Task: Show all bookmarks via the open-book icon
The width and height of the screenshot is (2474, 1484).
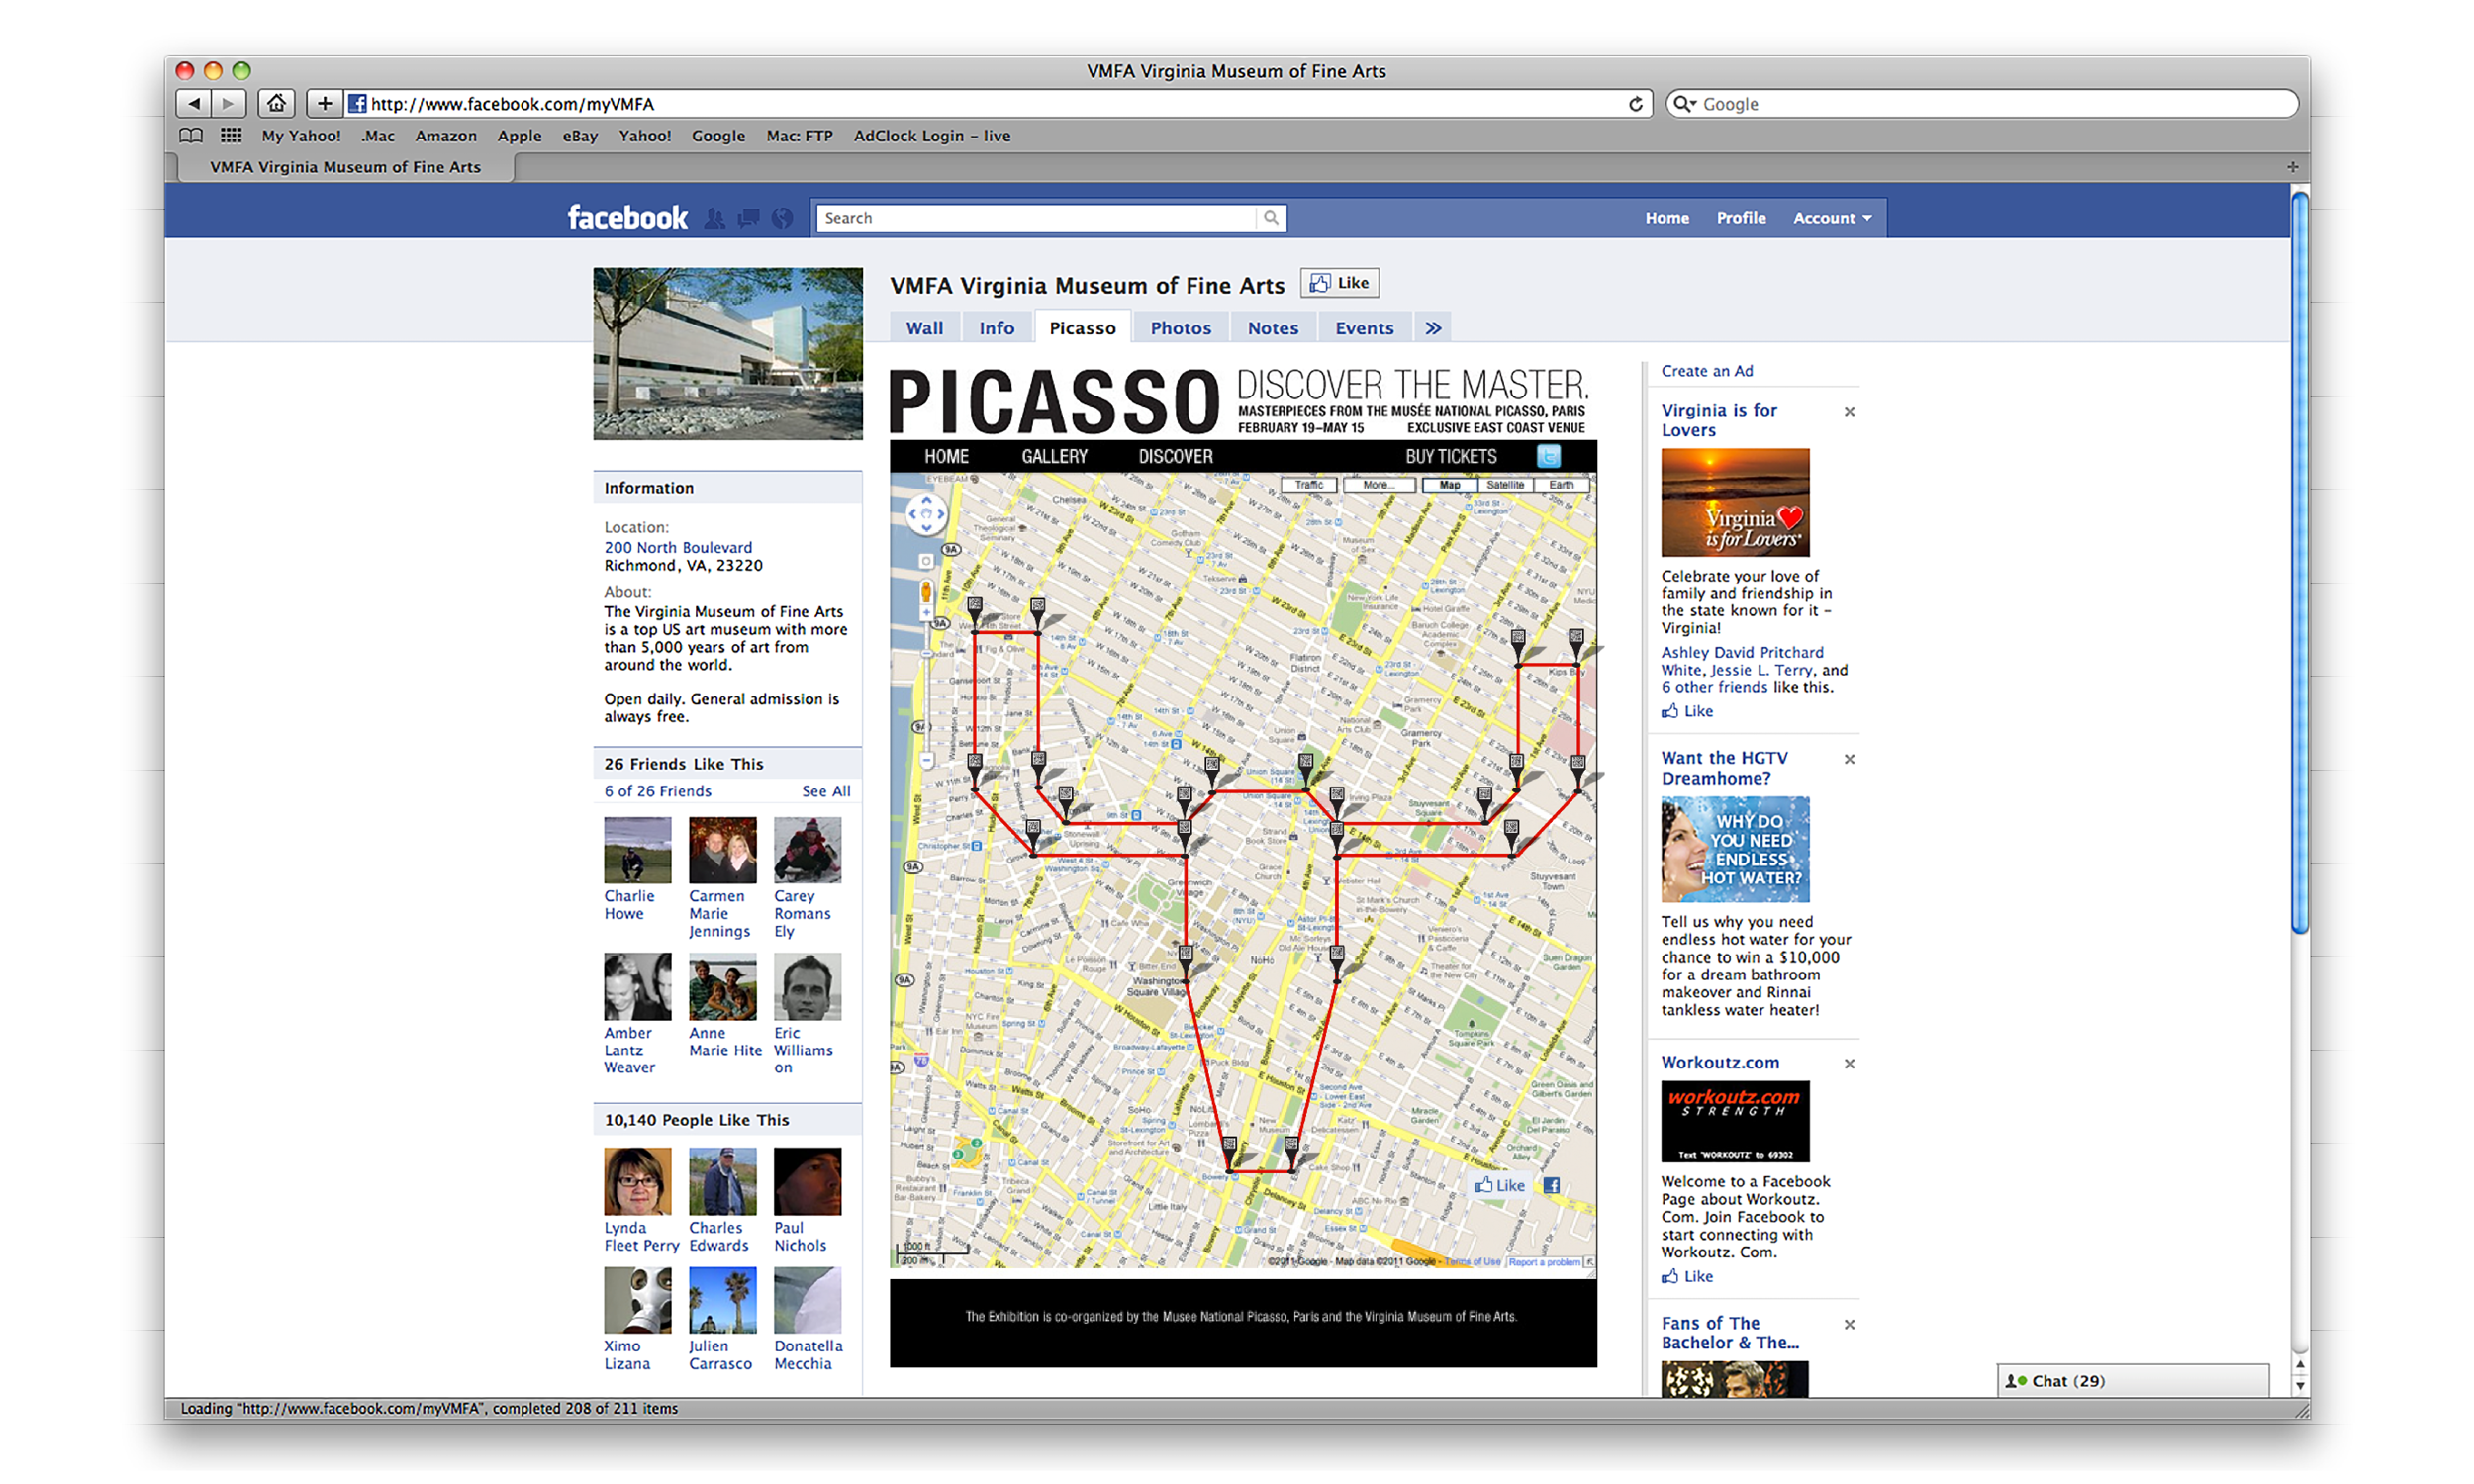Action: pyautogui.click(x=191, y=136)
